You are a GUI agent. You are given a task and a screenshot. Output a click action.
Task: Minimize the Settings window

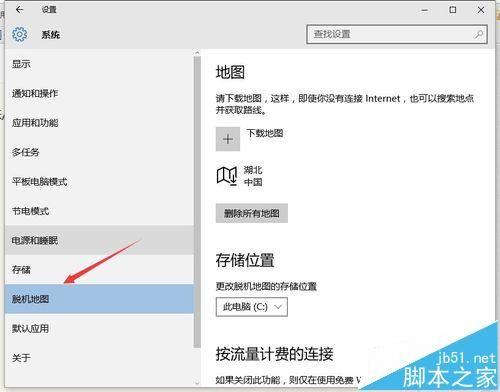coord(424,10)
